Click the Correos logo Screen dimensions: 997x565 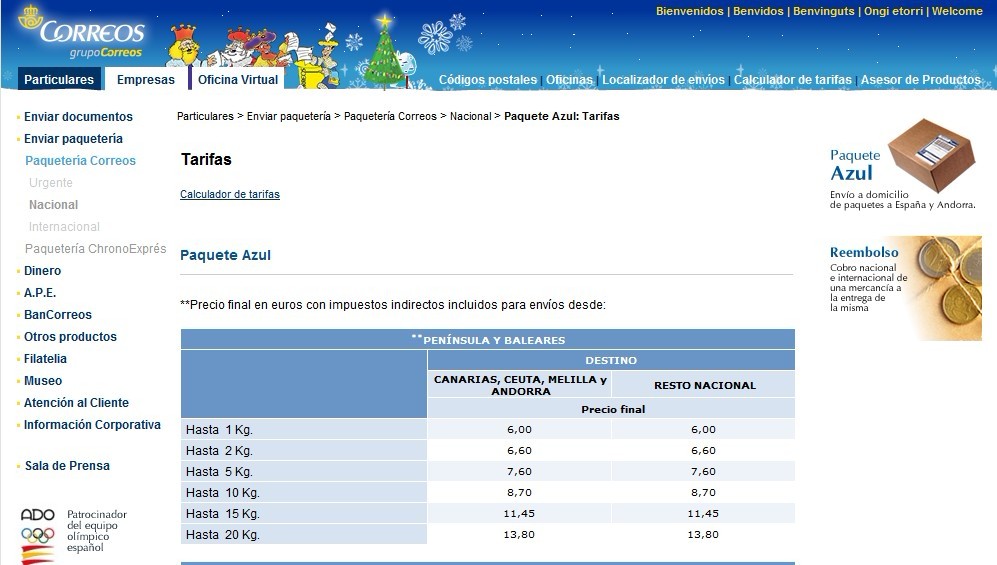coord(81,32)
